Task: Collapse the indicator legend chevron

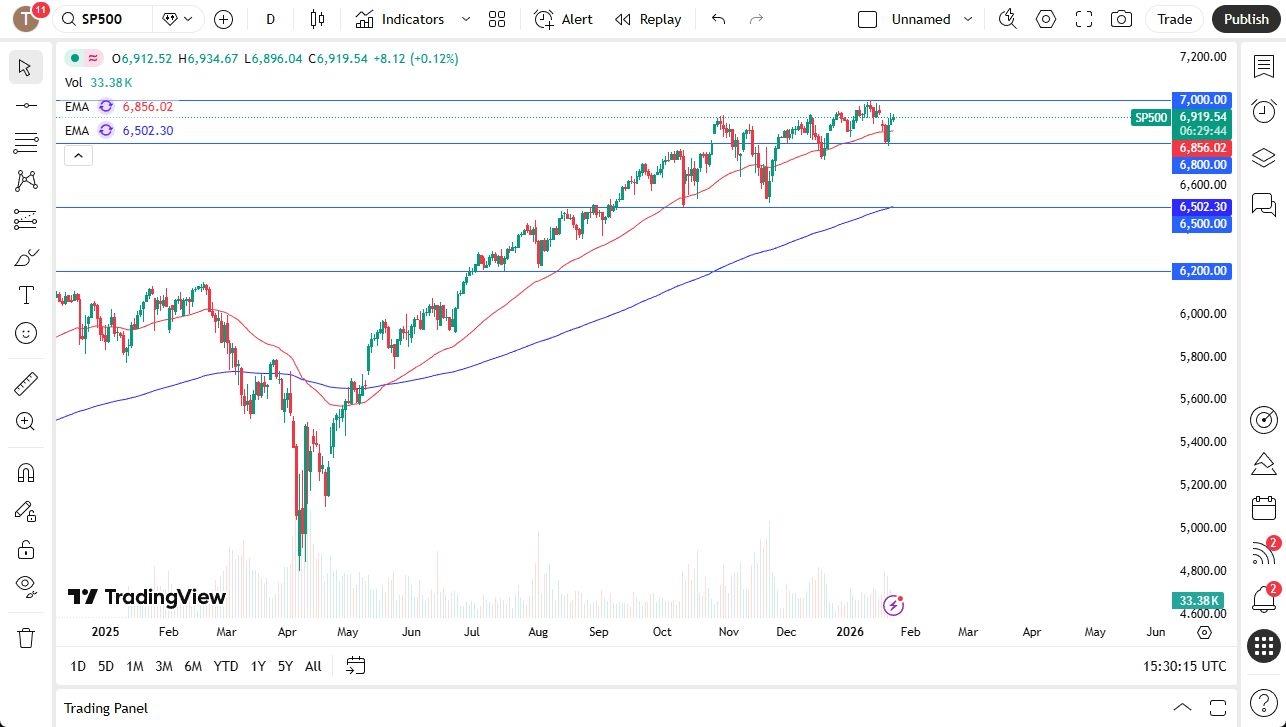Action: pyautogui.click(x=79, y=155)
